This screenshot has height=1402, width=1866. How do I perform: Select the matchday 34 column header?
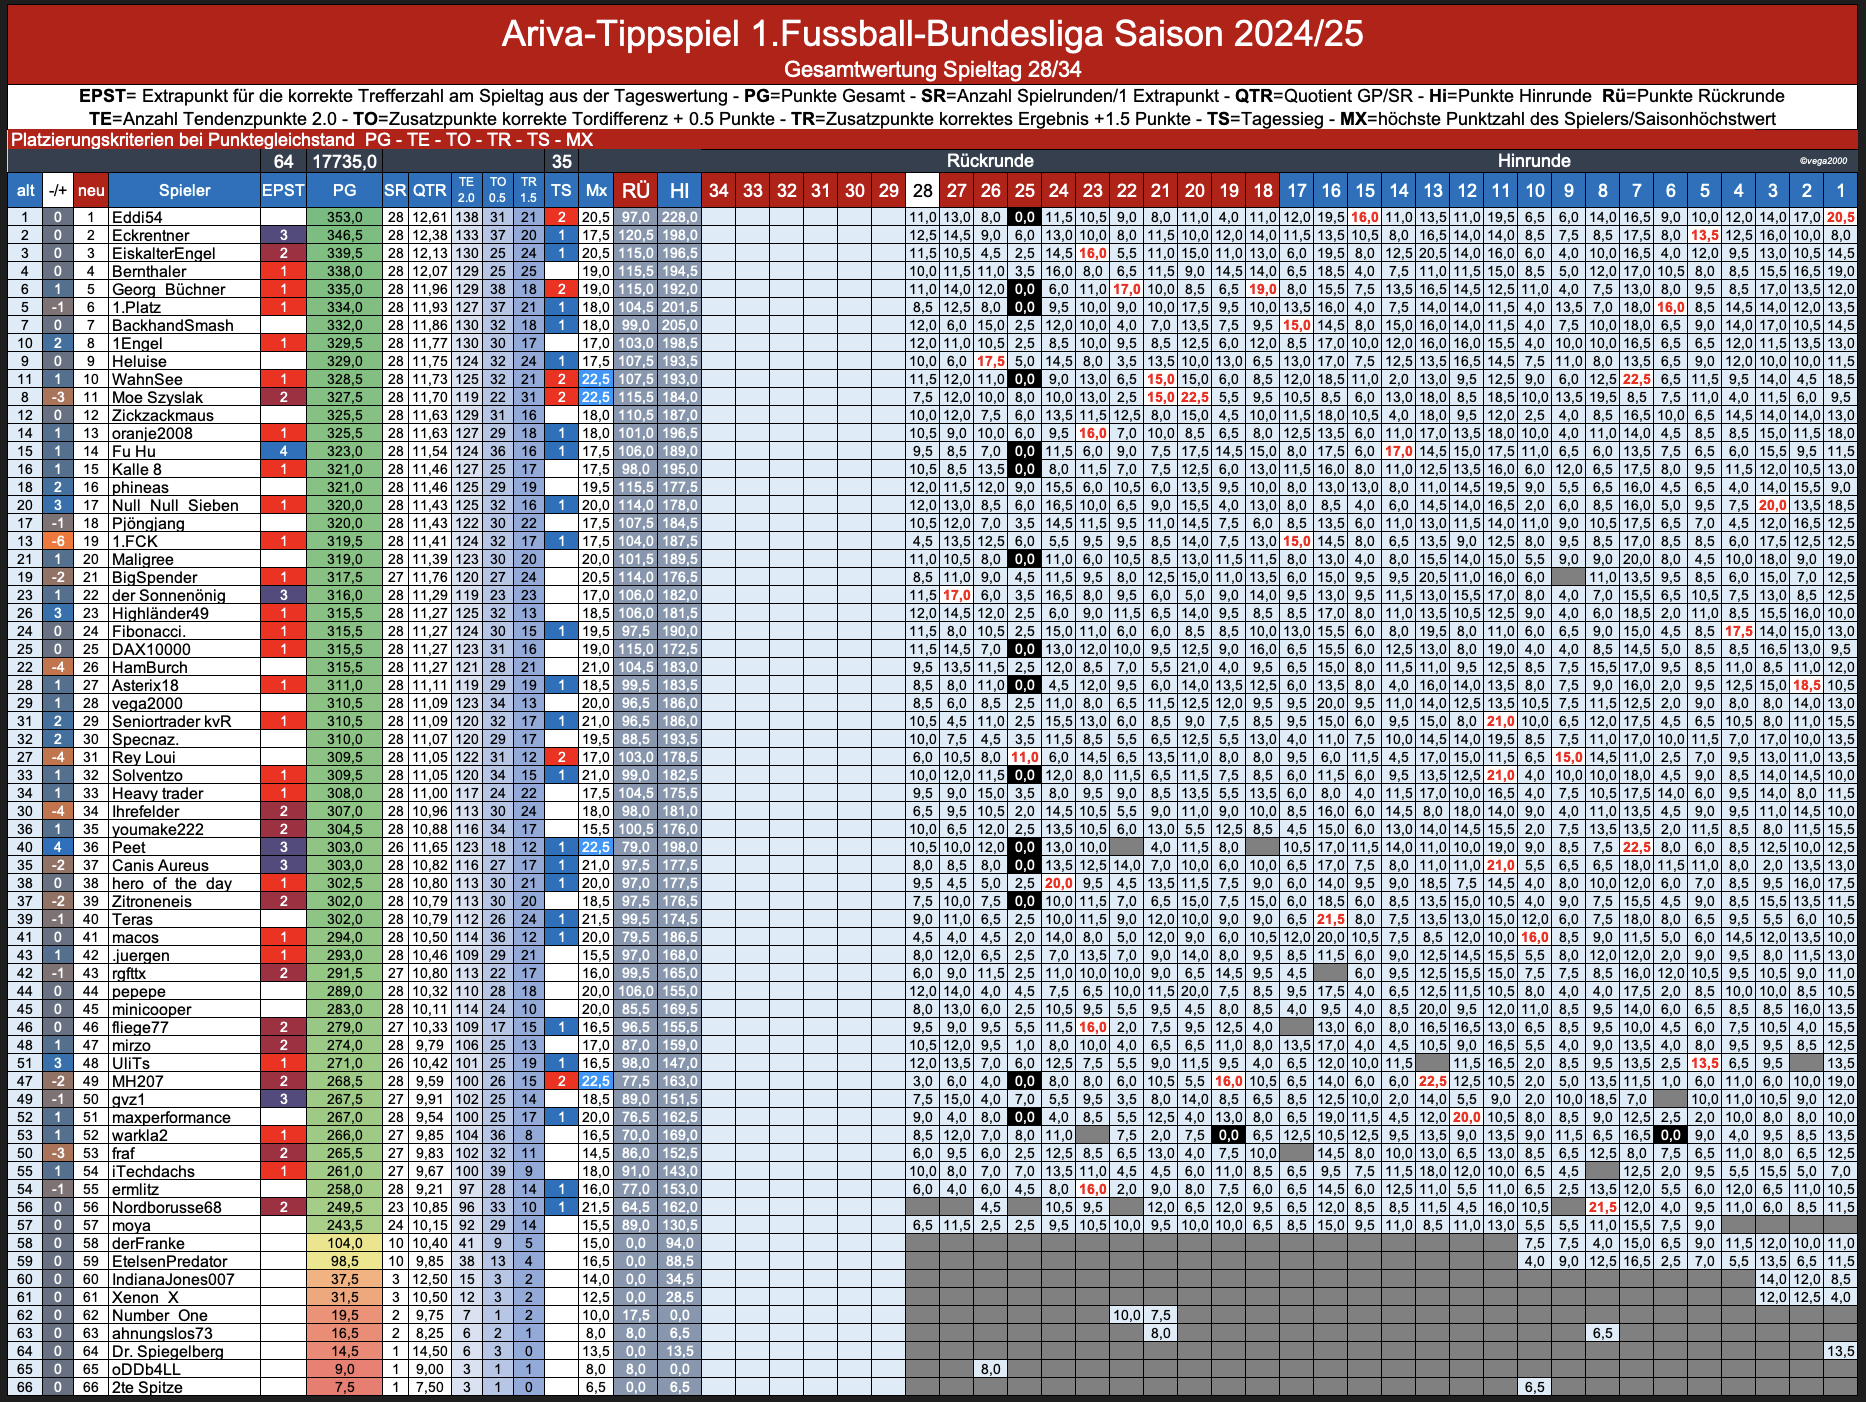pos(718,190)
